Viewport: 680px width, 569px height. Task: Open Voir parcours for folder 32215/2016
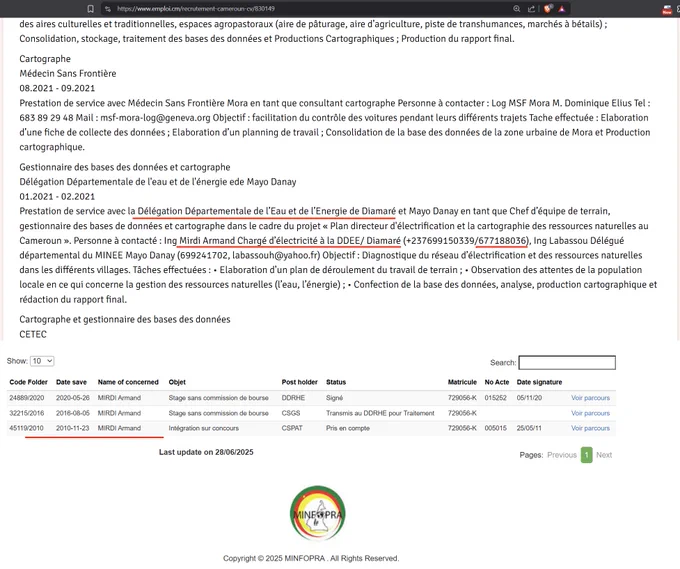tap(590, 413)
